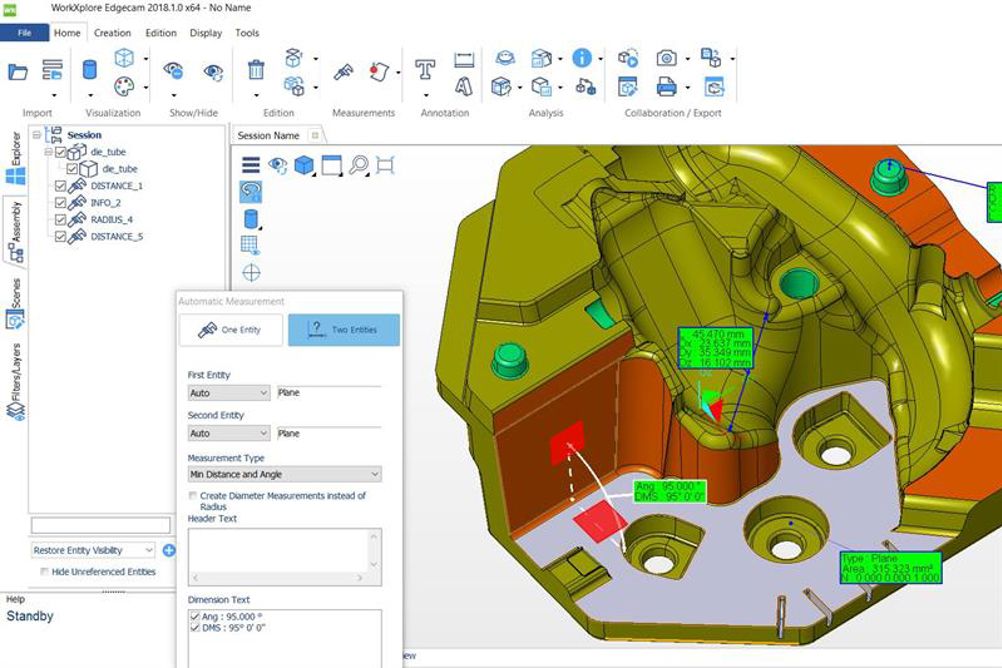Select the Session Name viewport tab
1002x668 pixels.
(x=268, y=136)
